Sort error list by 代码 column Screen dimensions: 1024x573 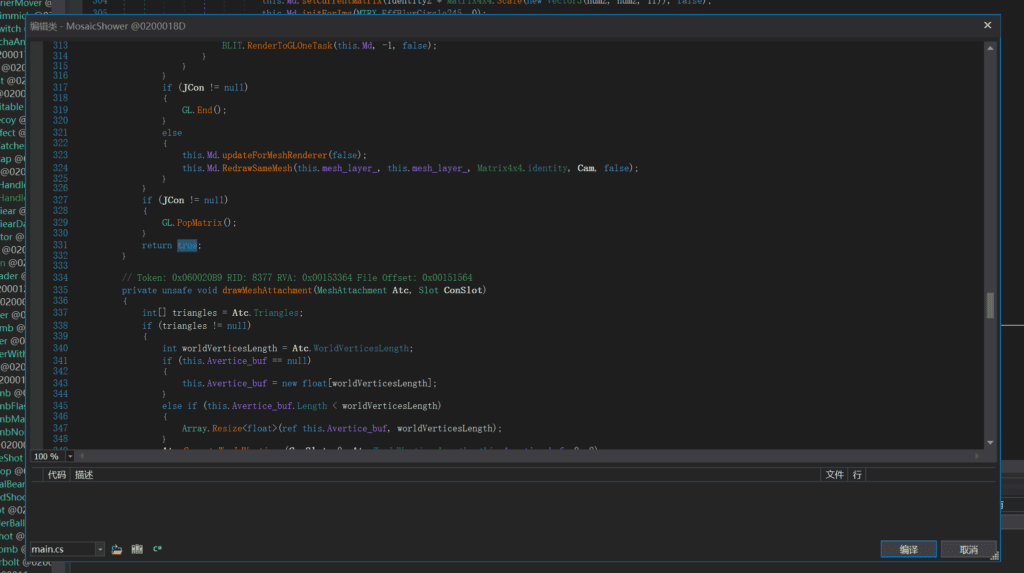[56, 475]
